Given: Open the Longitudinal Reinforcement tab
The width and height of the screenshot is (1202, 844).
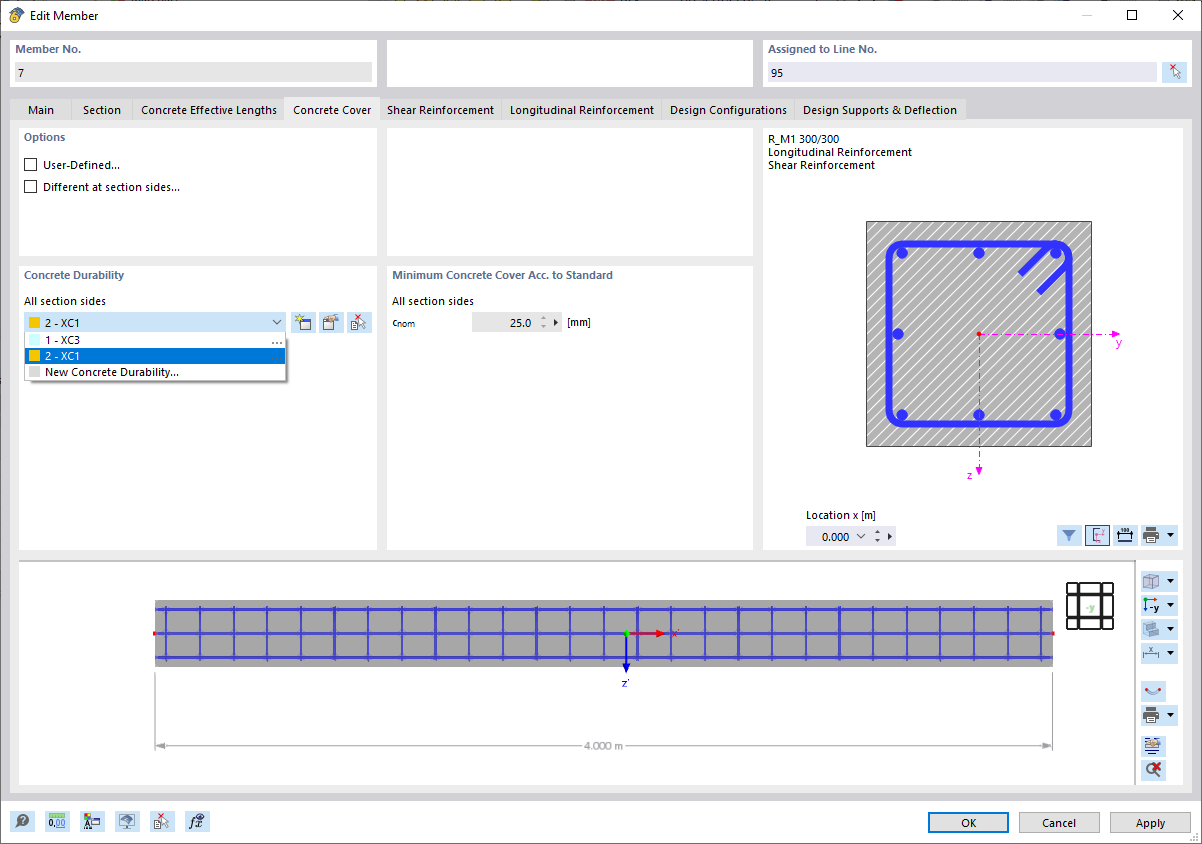Looking at the screenshot, I should (x=582, y=110).
